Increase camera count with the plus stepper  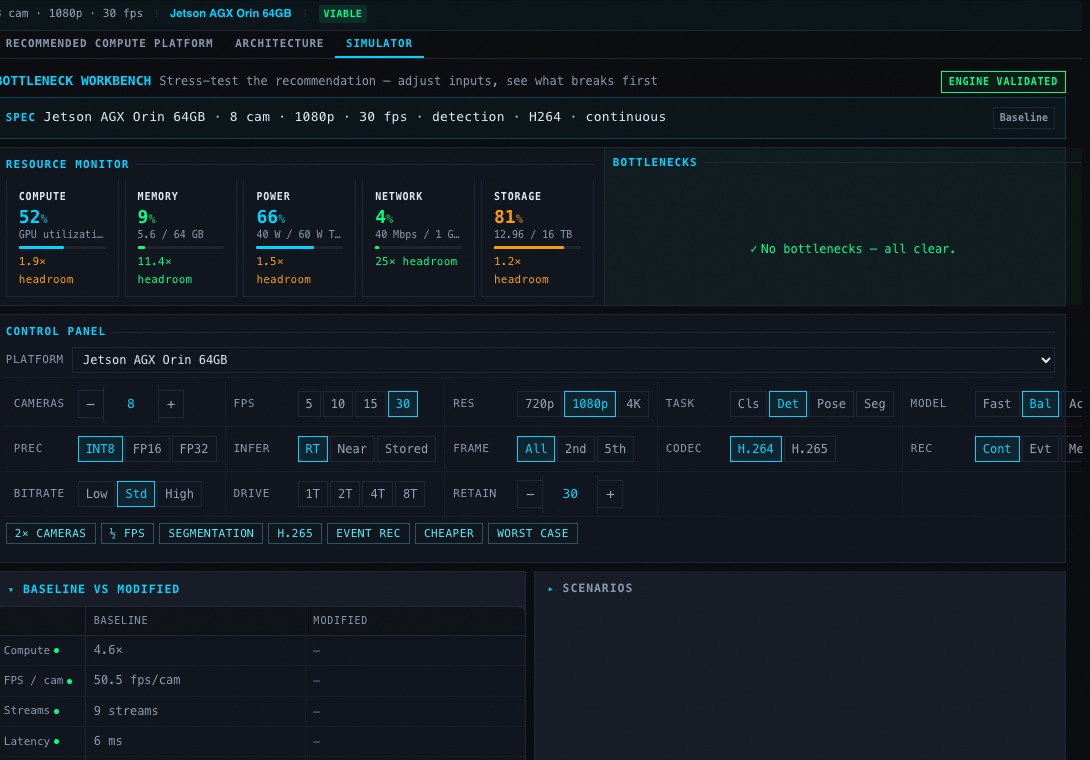(x=170, y=403)
